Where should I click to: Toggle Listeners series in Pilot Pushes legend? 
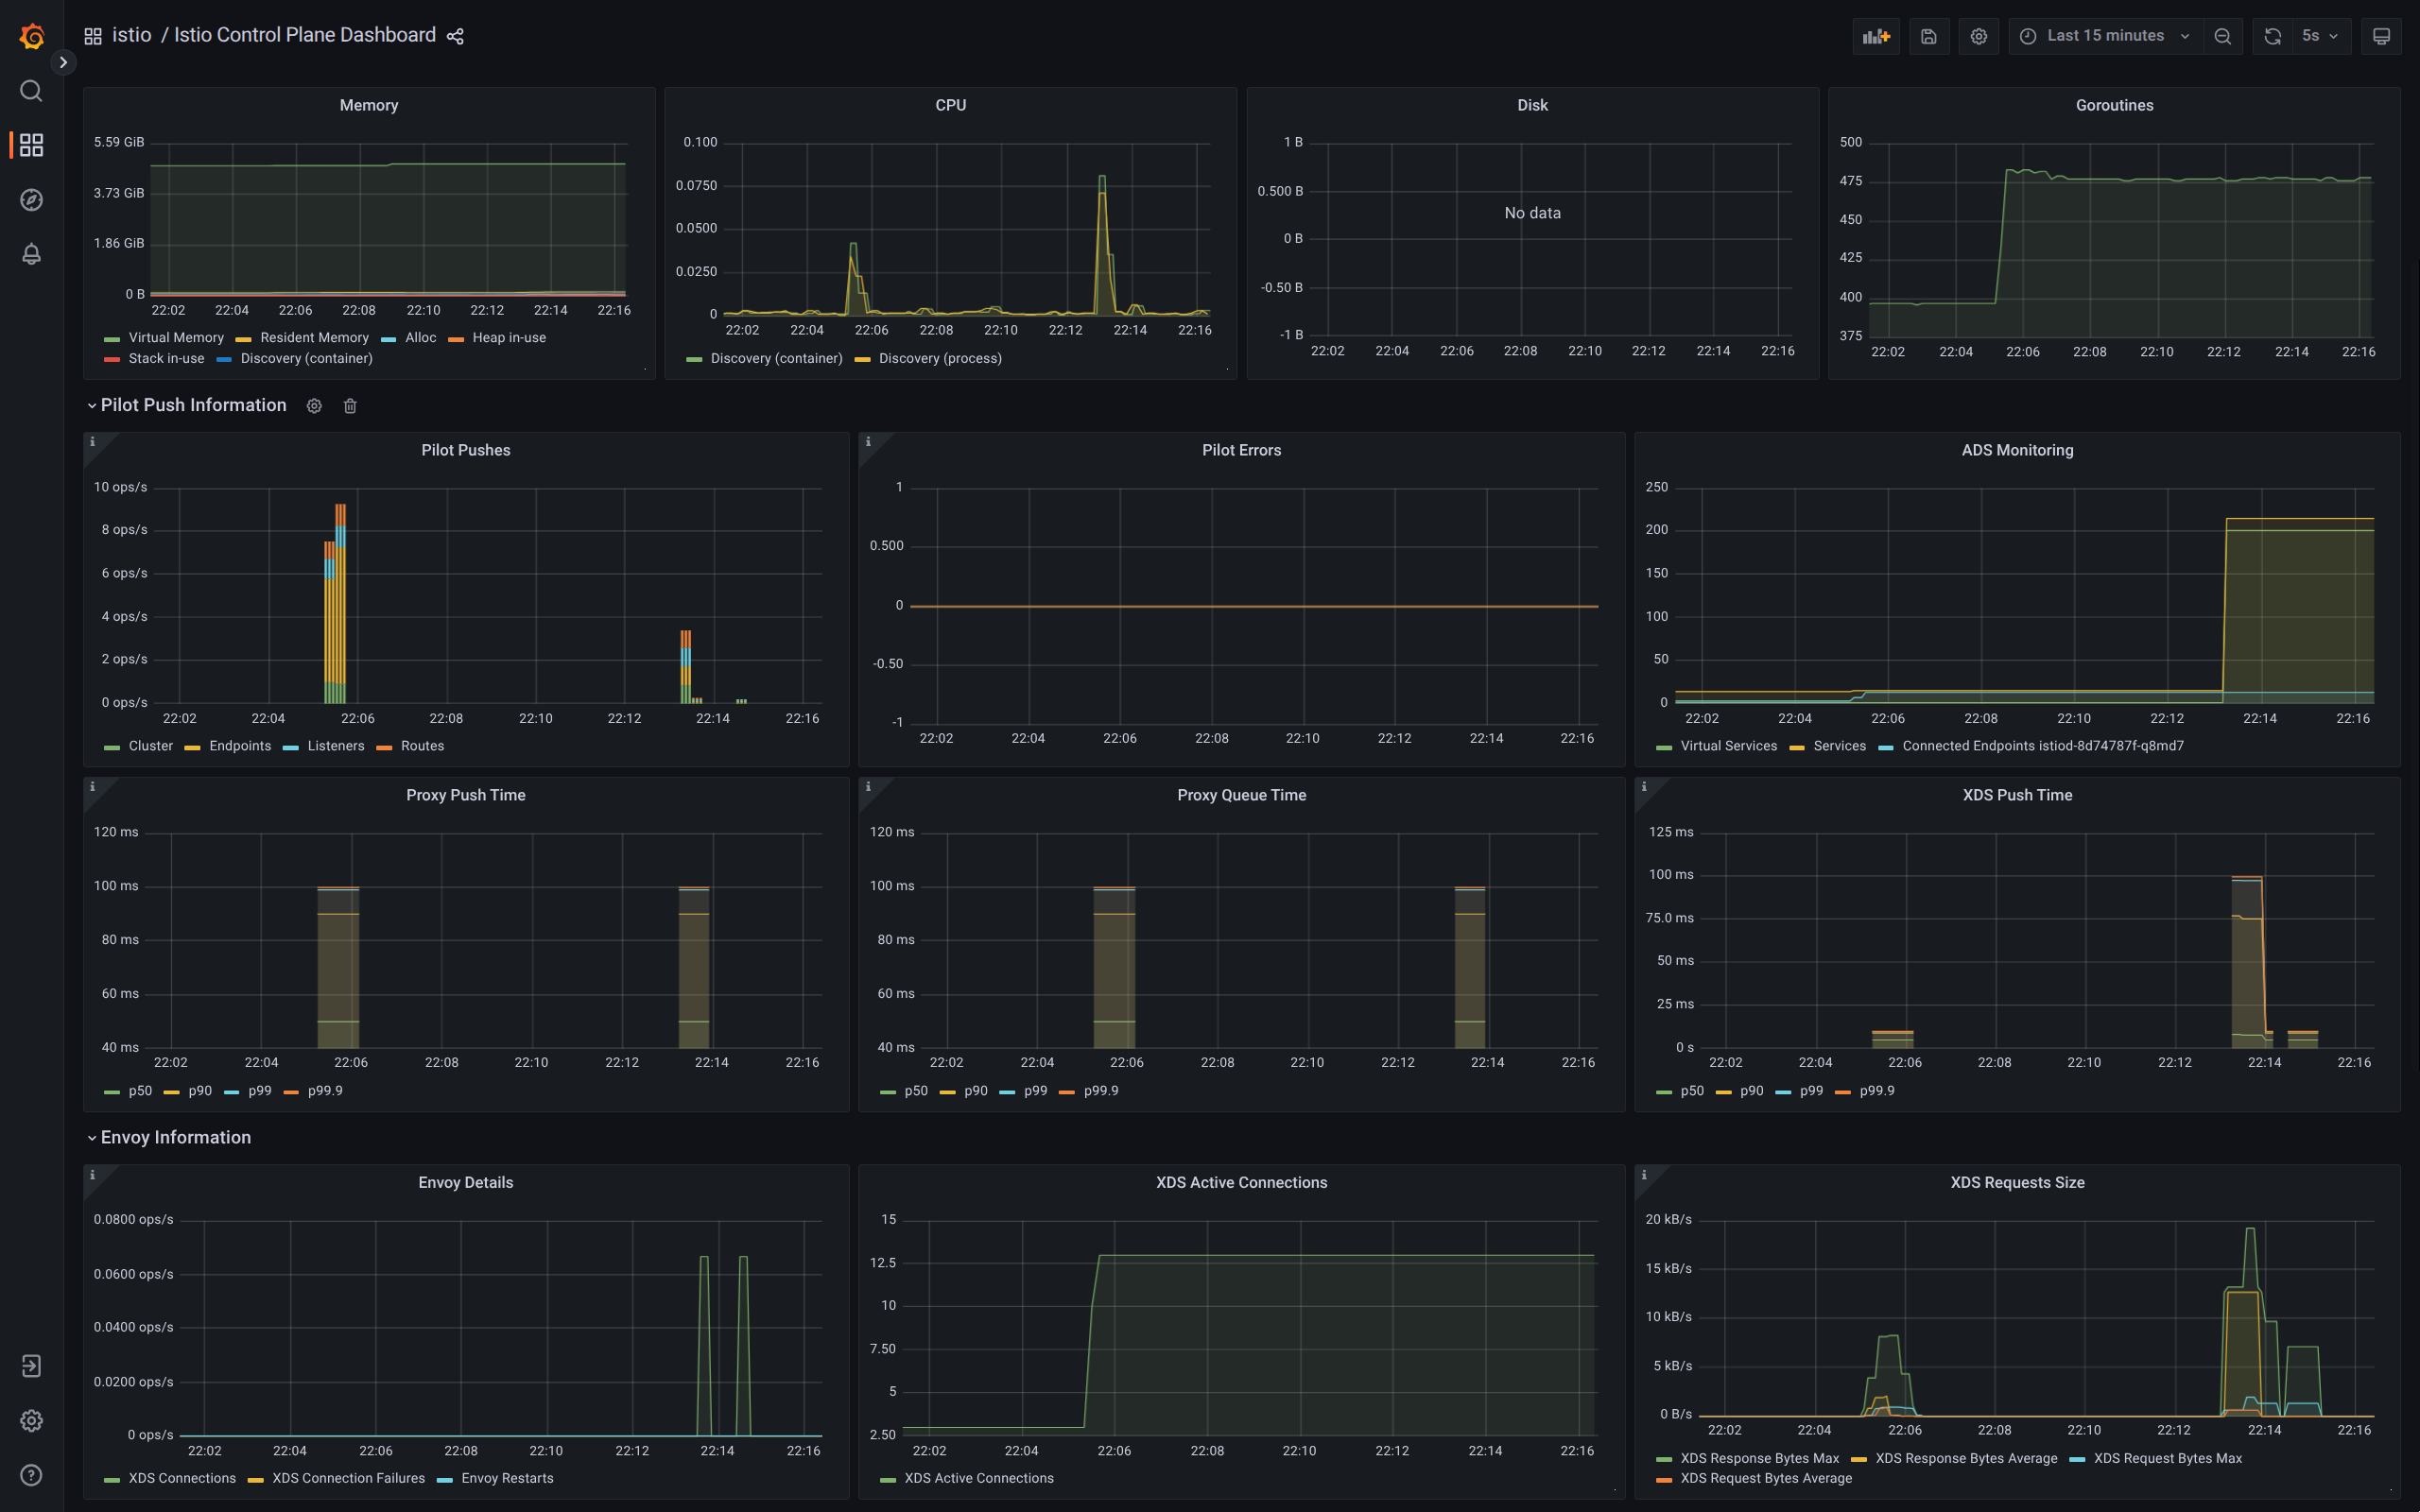tap(336, 746)
